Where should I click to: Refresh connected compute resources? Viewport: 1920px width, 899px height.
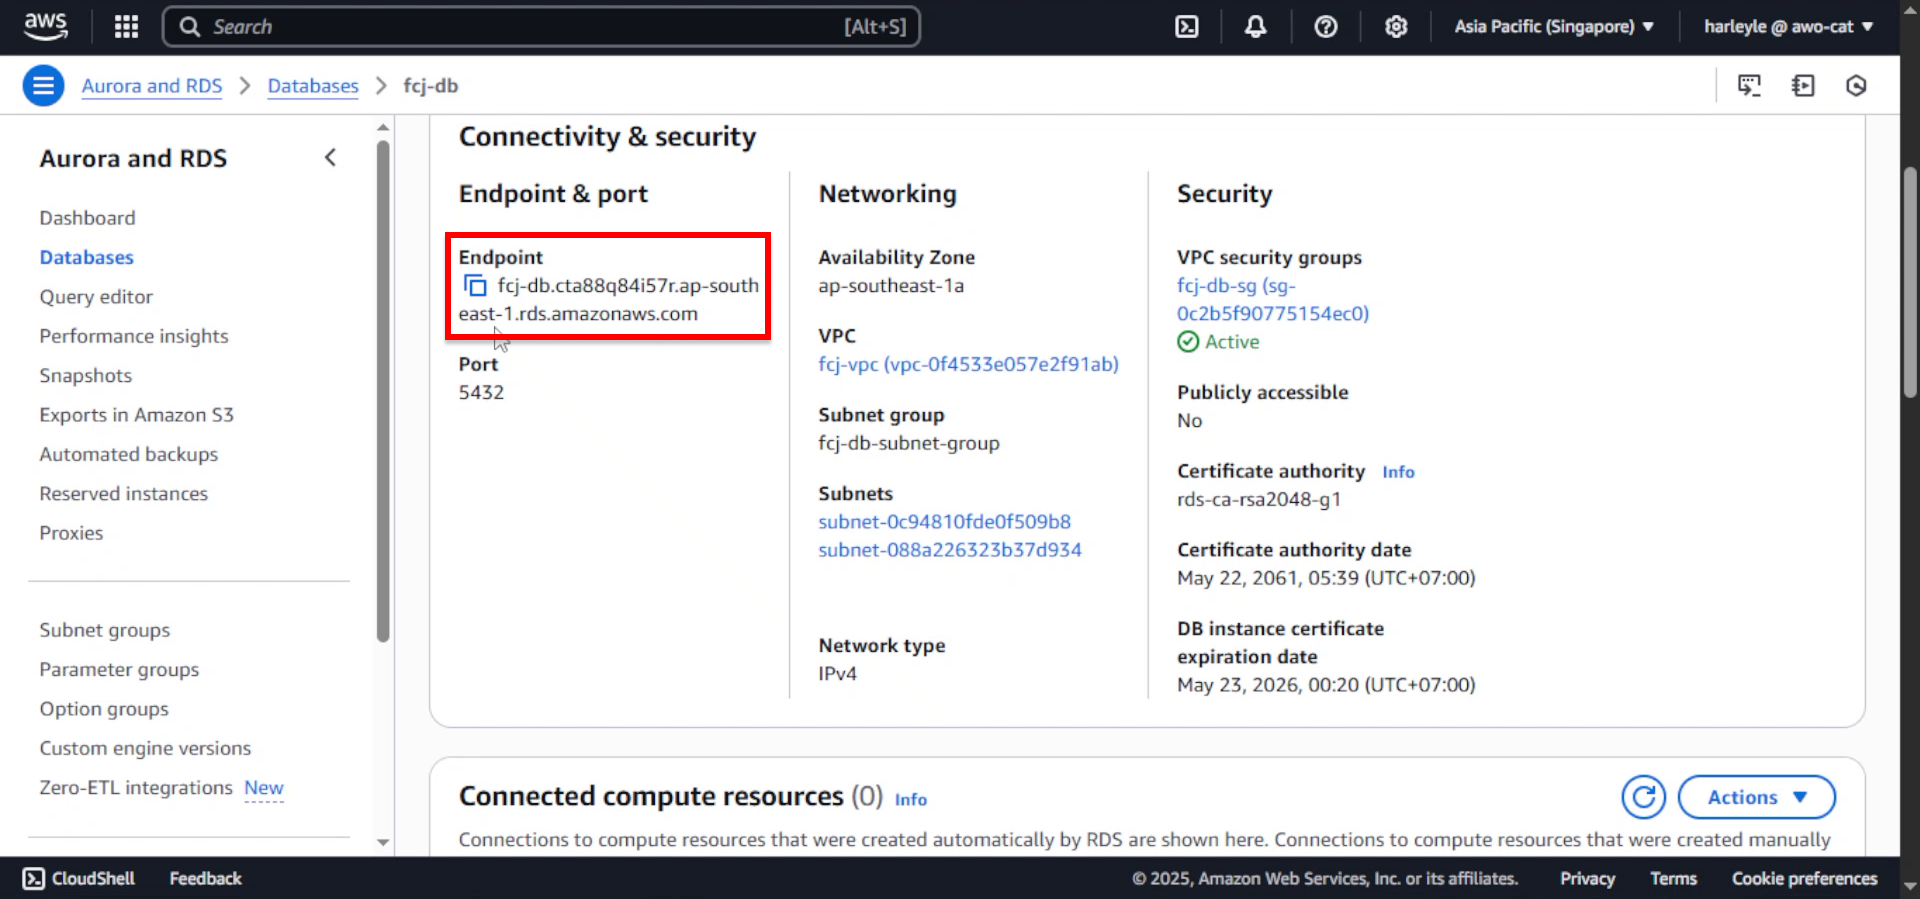pos(1643,797)
